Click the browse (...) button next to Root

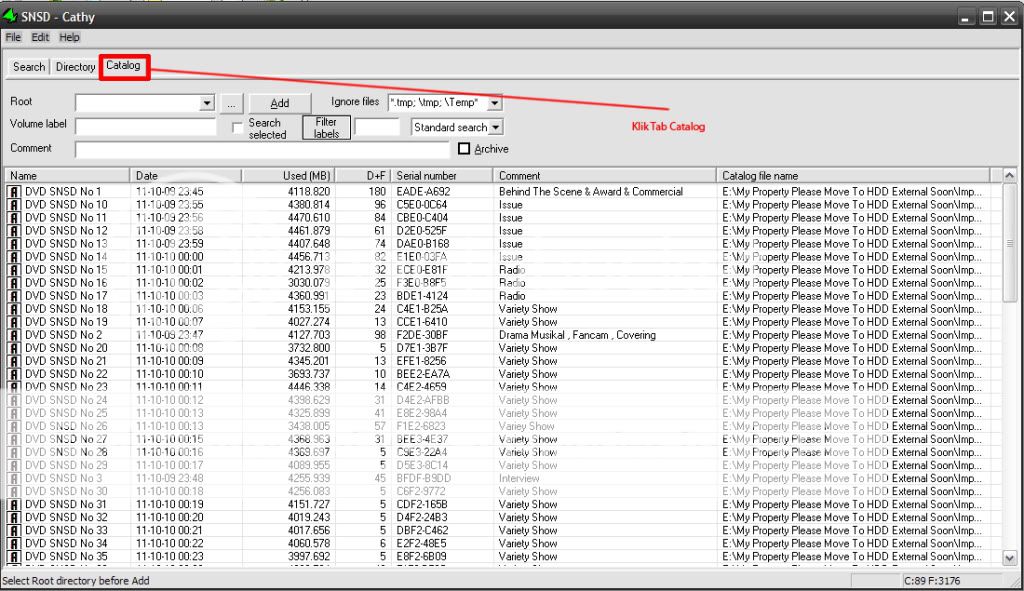point(232,103)
